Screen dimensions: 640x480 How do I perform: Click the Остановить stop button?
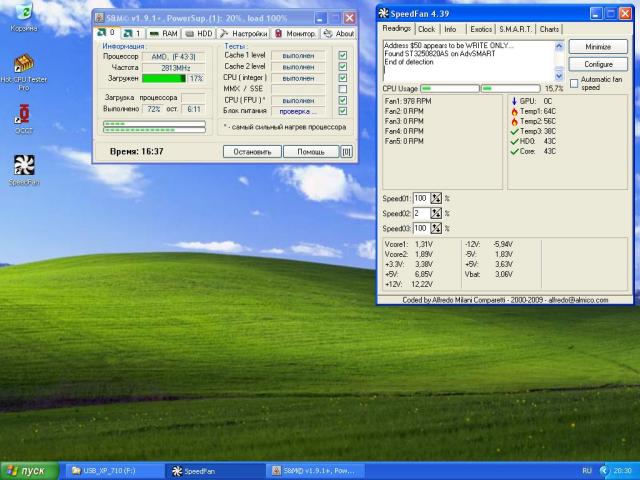pyautogui.click(x=252, y=152)
